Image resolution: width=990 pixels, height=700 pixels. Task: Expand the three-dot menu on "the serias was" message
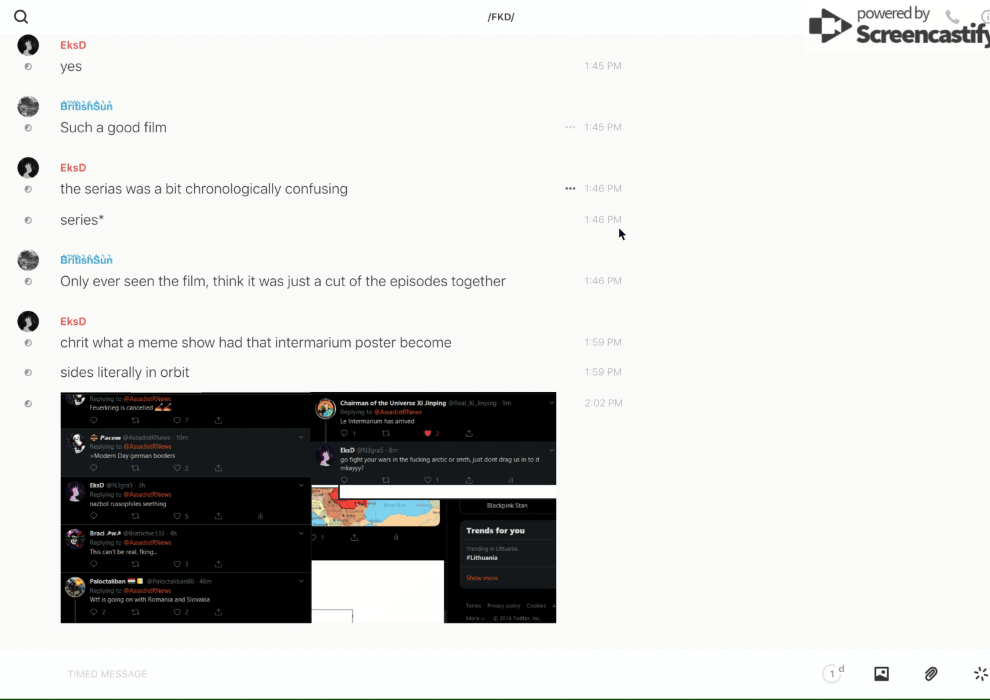[570, 188]
